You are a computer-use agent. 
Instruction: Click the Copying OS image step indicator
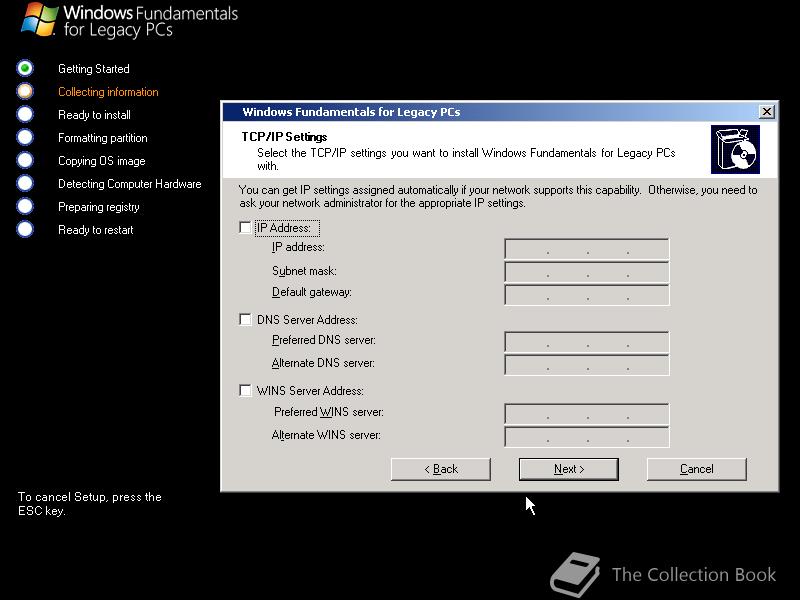click(x=24, y=160)
